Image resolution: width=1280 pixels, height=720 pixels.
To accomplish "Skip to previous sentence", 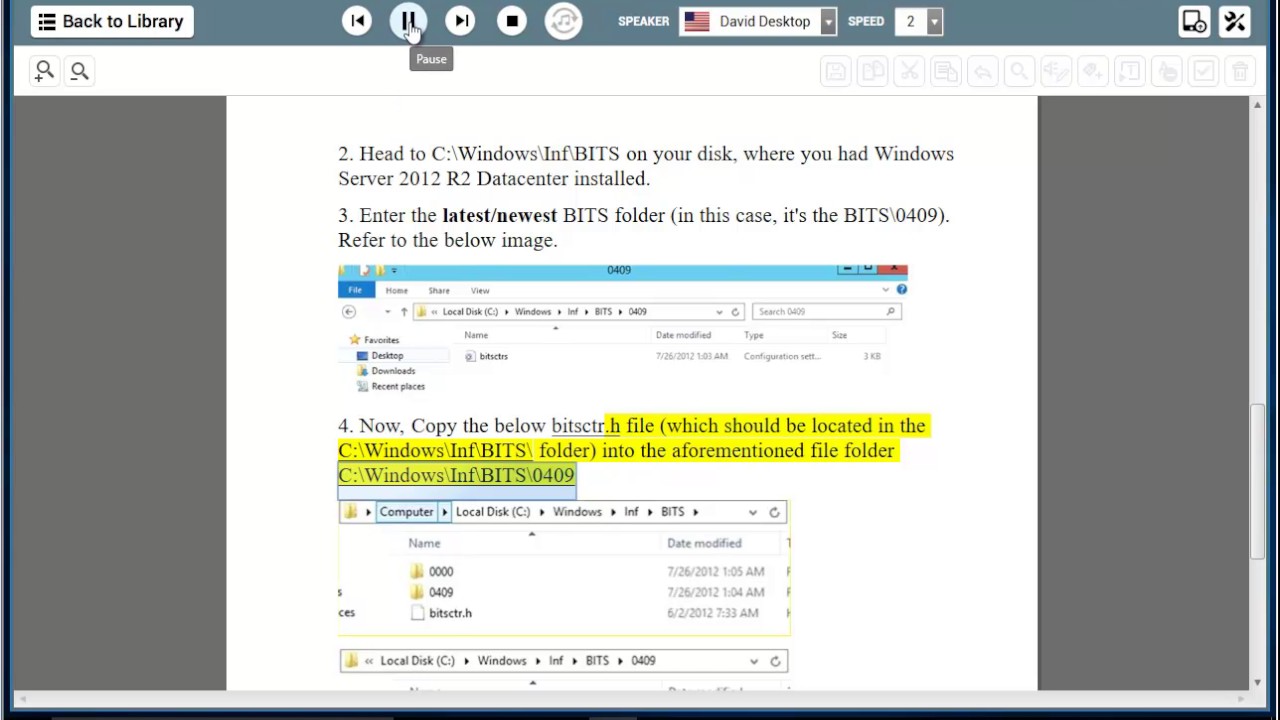I will [357, 21].
